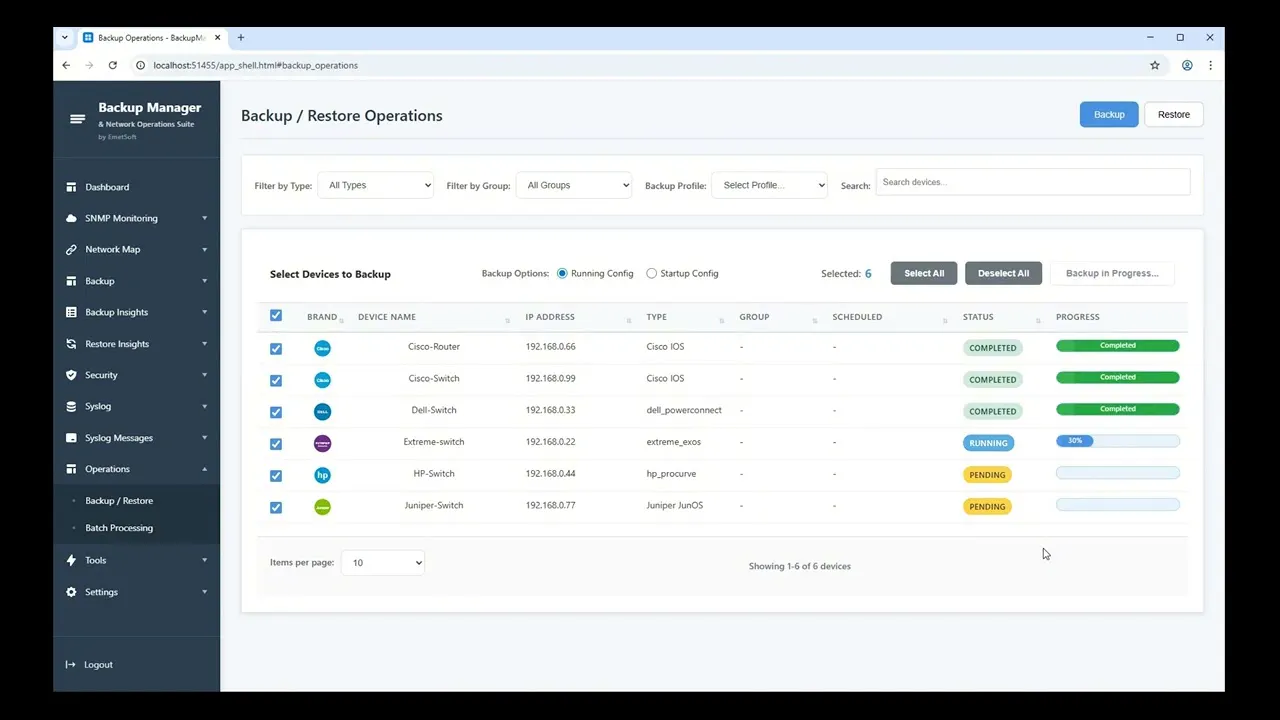Open the Chrome three-dot menu
The image size is (1280, 720).
pos(1210,65)
